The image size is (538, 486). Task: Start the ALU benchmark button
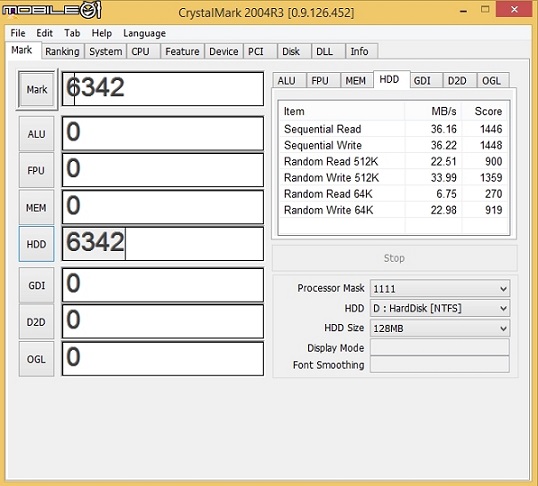pyautogui.click(x=36, y=134)
